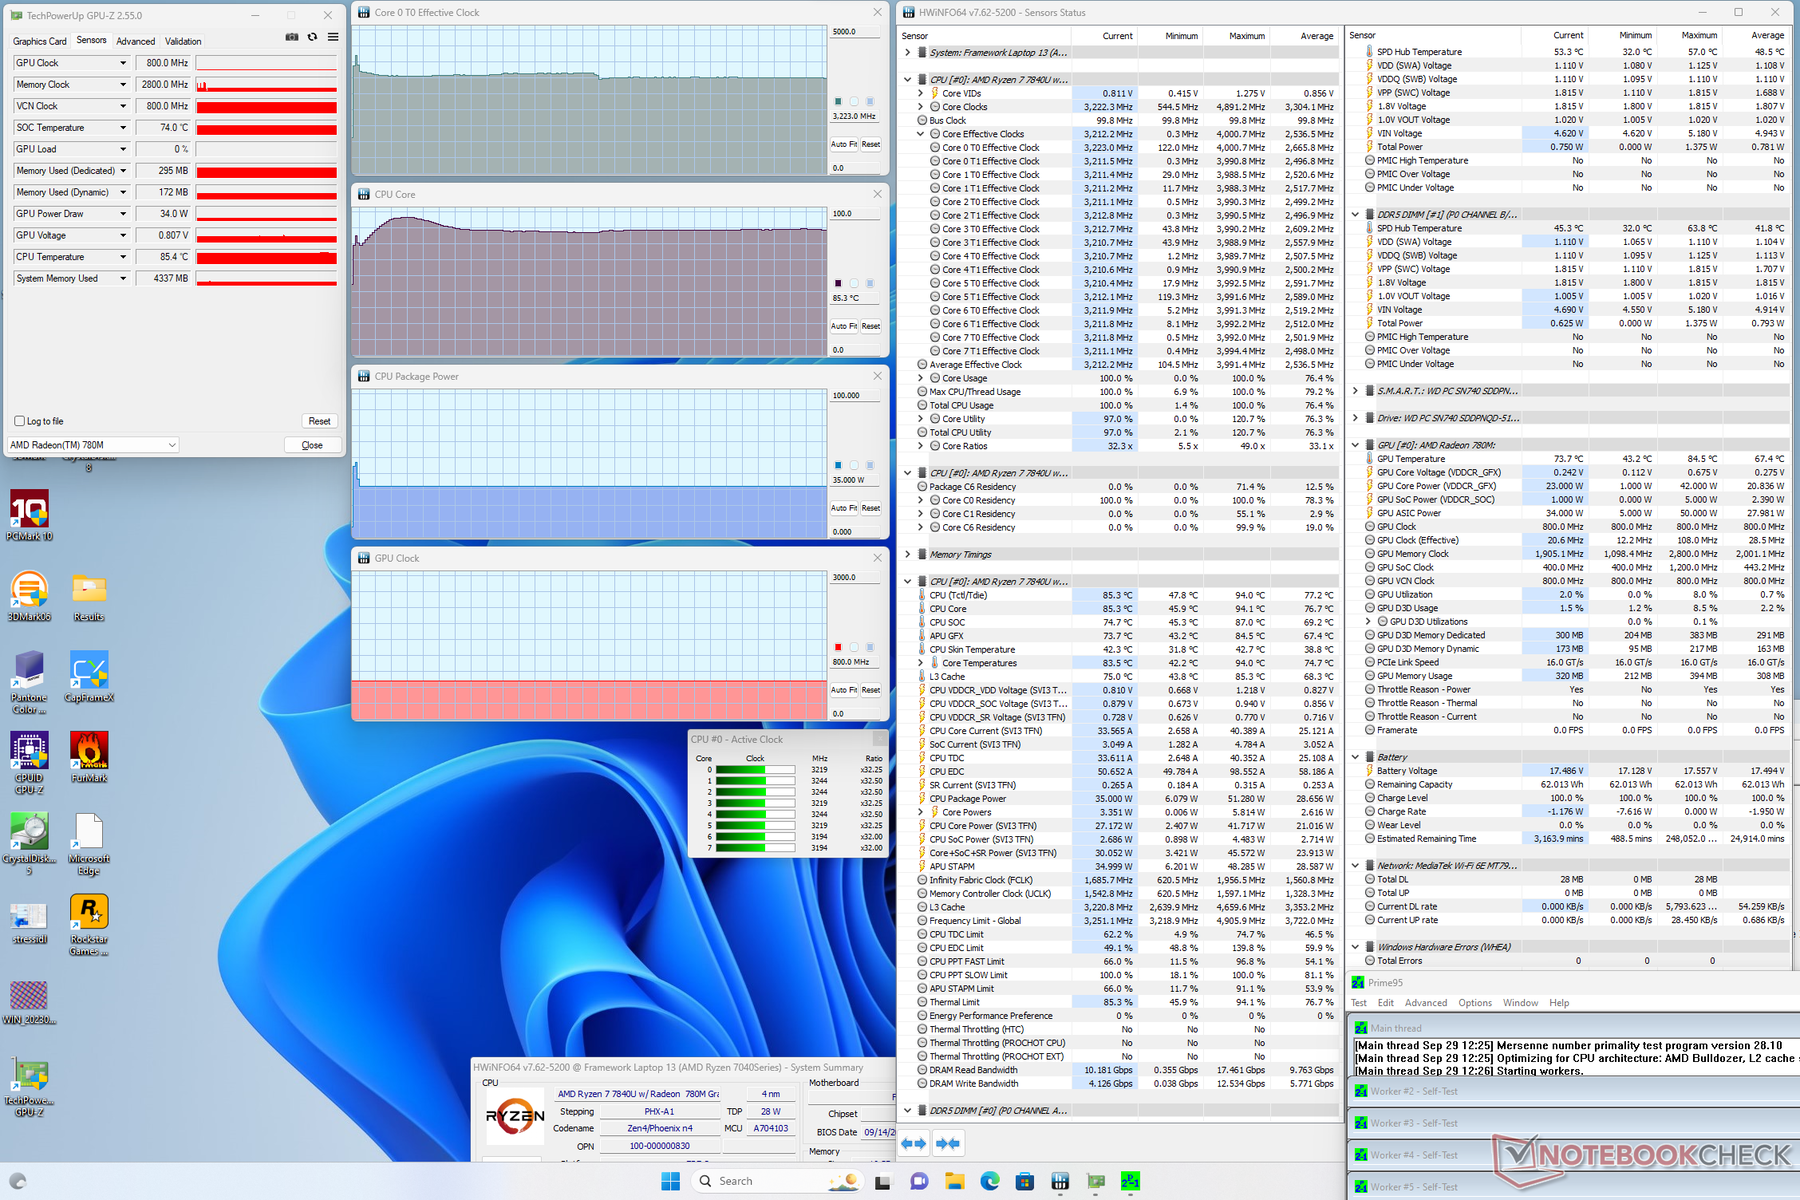Click Prime95 icon in the taskbar
Viewport: 1800px width, 1200px height.
click(1130, 1181)
